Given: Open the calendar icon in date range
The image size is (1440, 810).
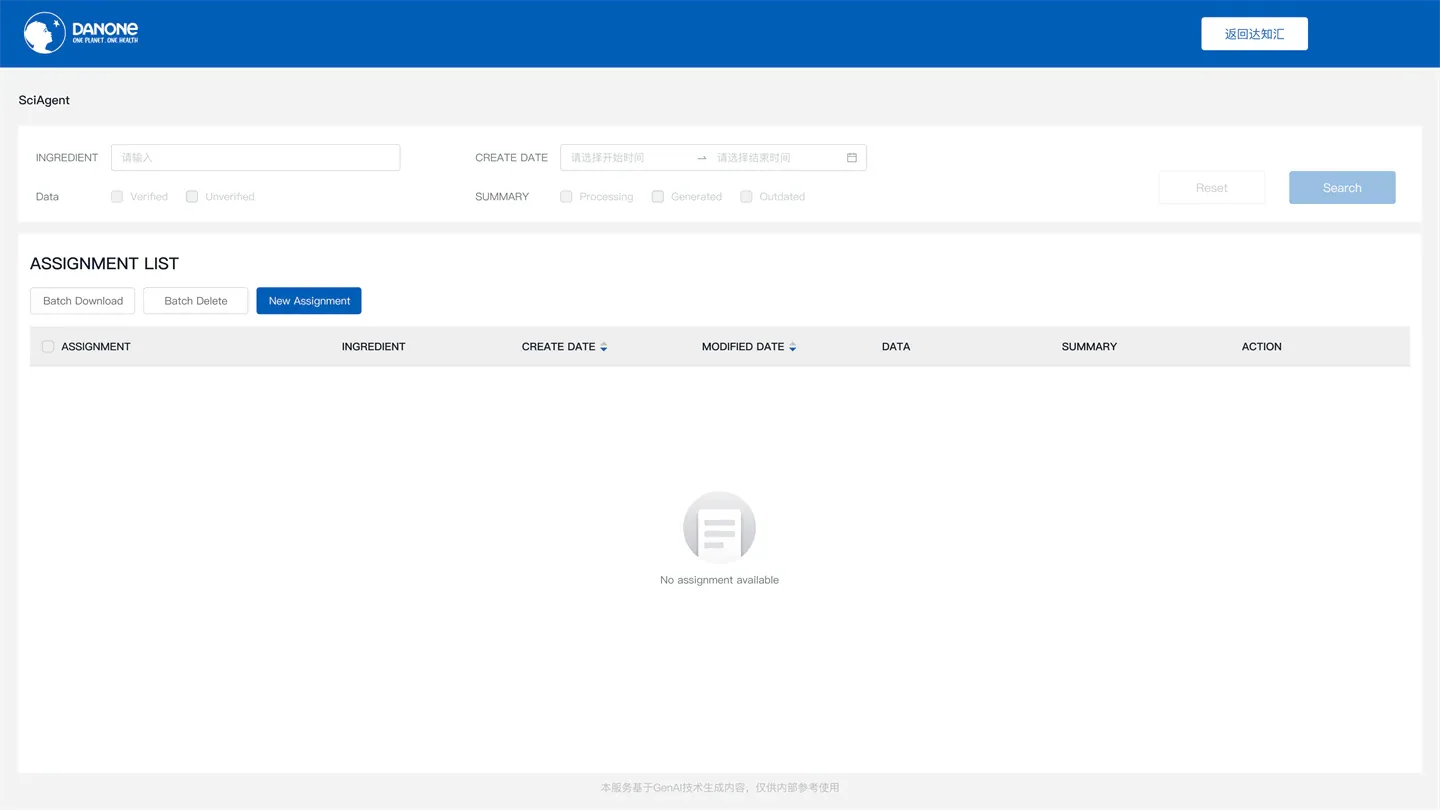Looking at the screenshot, I should tap(852, 157).
